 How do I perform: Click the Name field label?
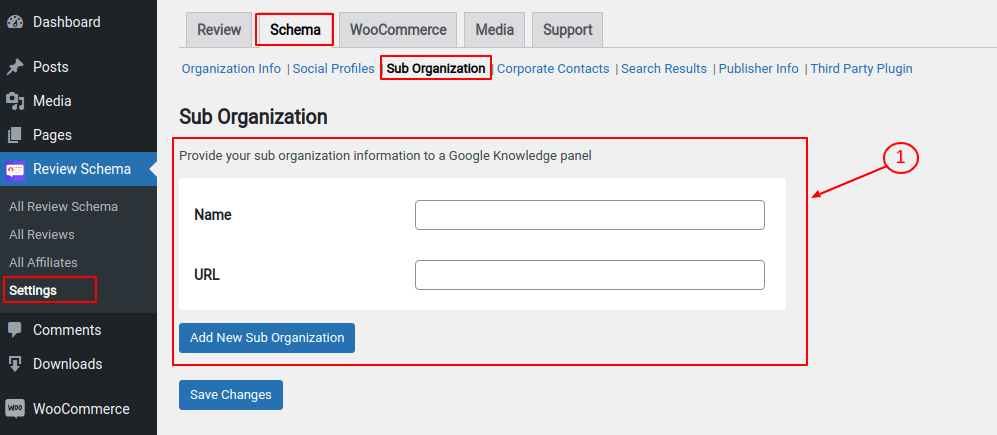click(x=213, y=215)
